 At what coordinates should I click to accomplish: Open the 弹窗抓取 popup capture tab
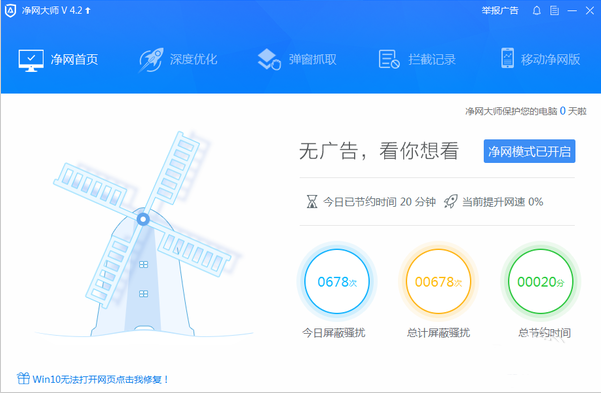pos(297,59)
